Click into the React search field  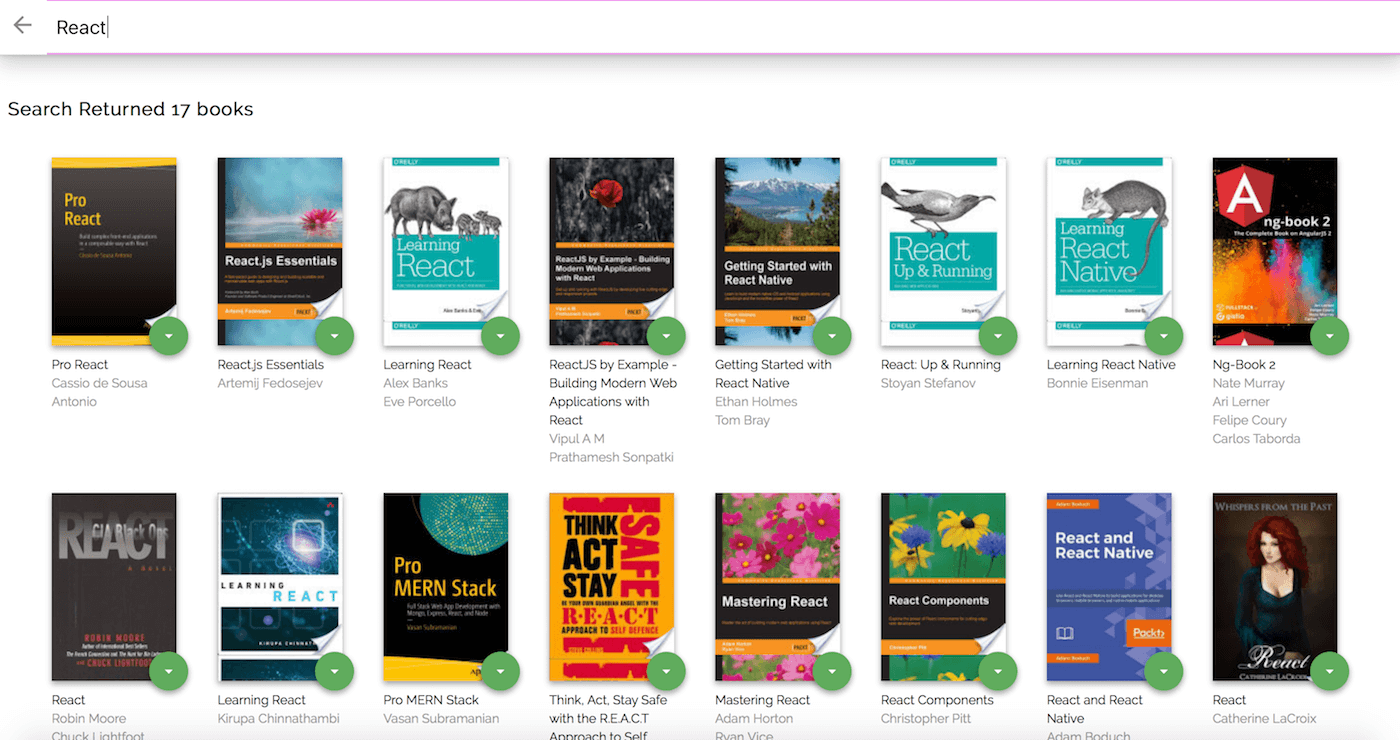[x=722, y=27]
